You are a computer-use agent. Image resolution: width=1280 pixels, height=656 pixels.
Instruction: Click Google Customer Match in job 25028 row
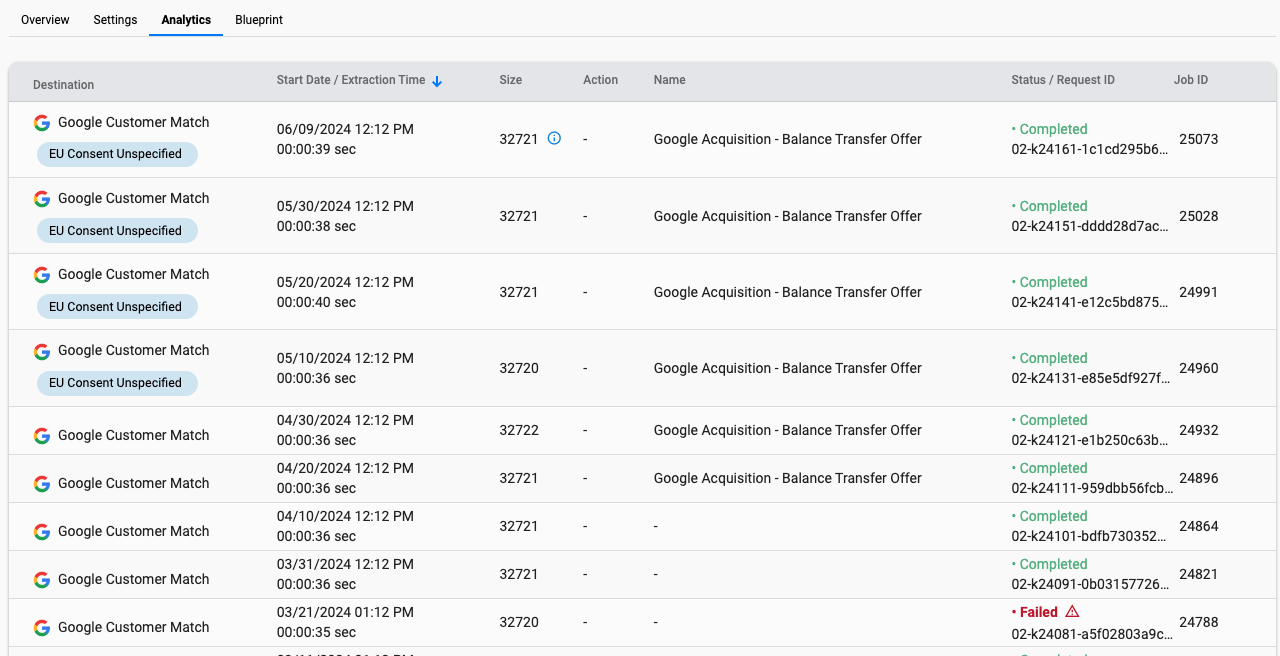tap(134, 198)
